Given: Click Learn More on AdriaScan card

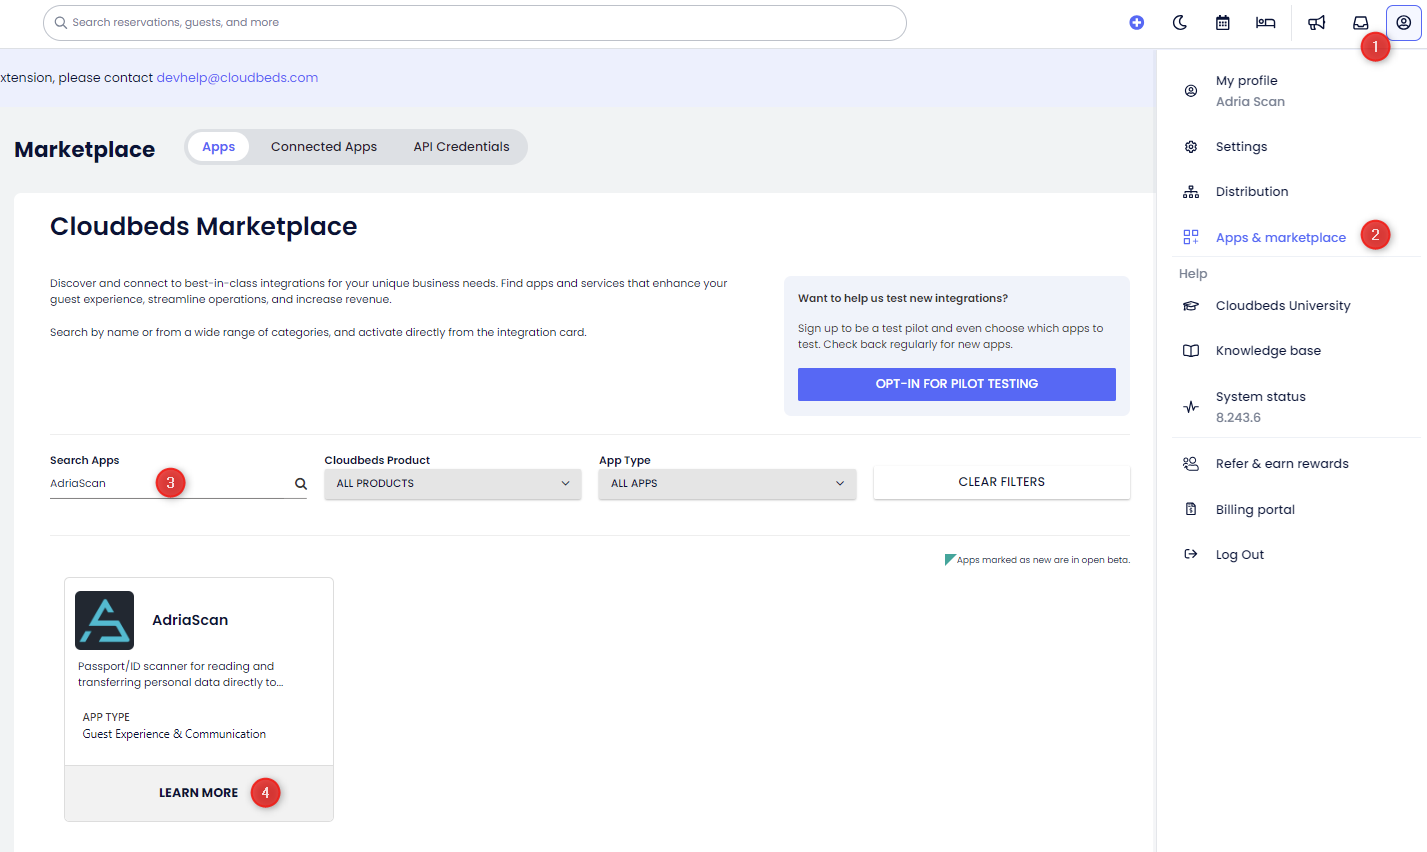Looking at the screenshot, I should 198,793.
